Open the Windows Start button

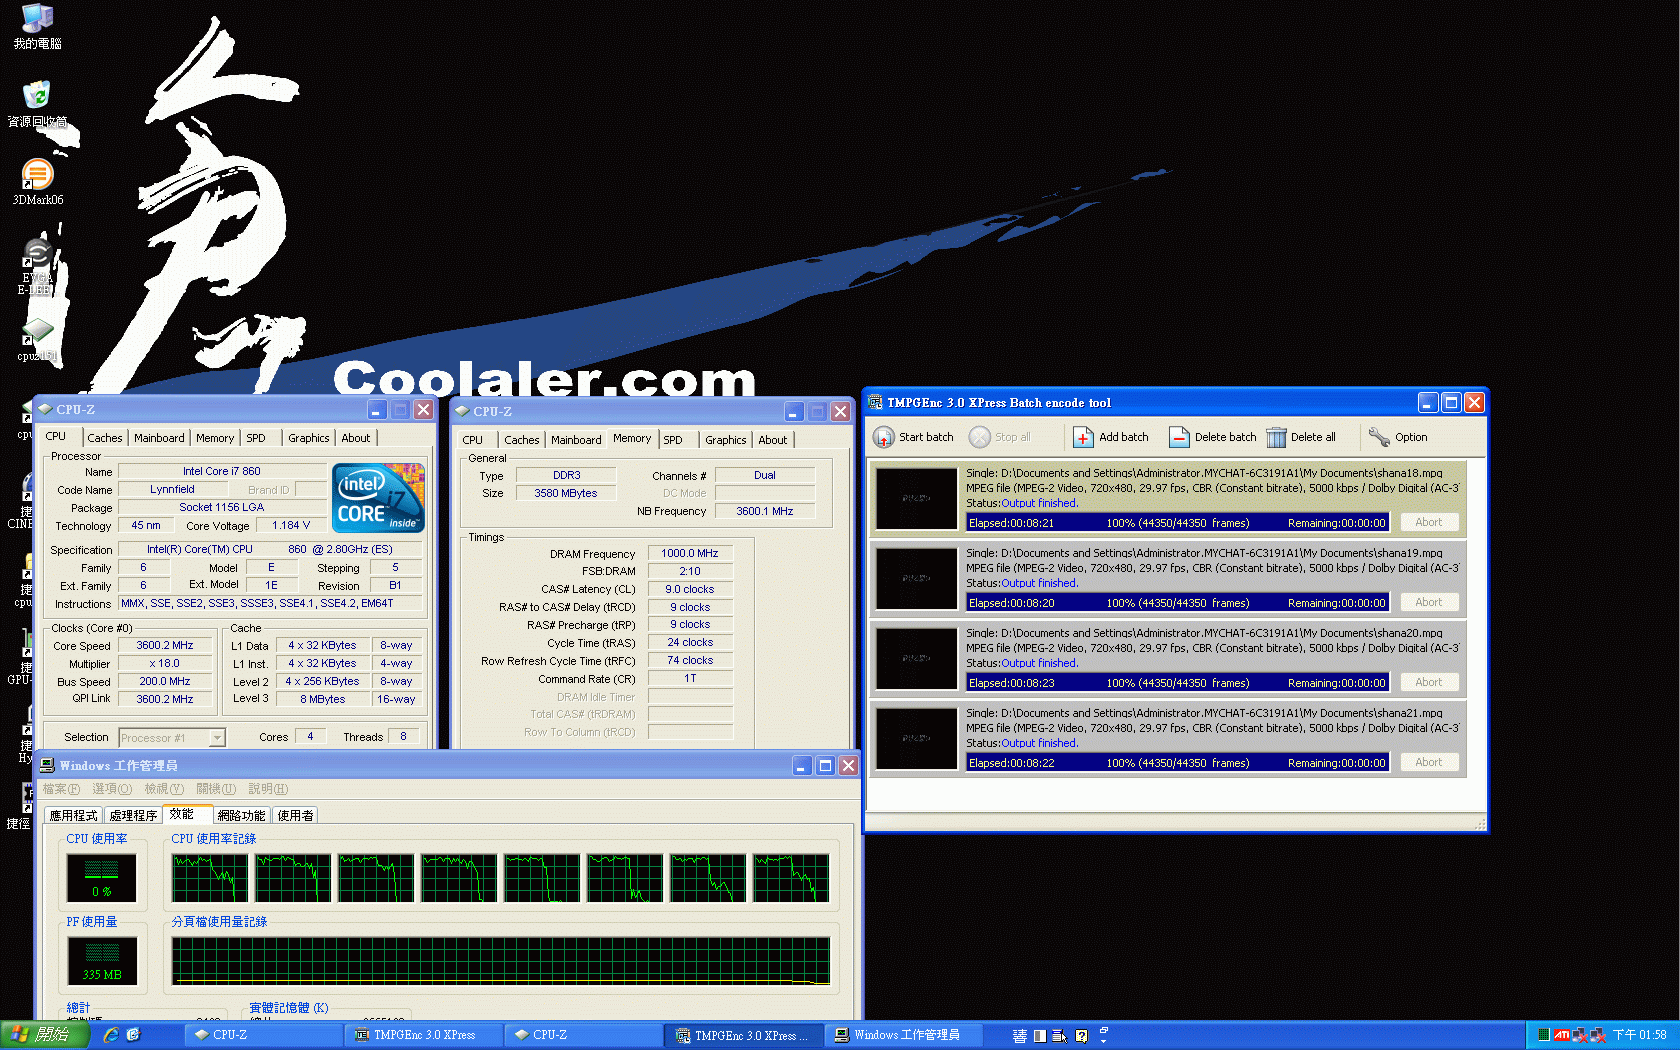point(44,1035)
